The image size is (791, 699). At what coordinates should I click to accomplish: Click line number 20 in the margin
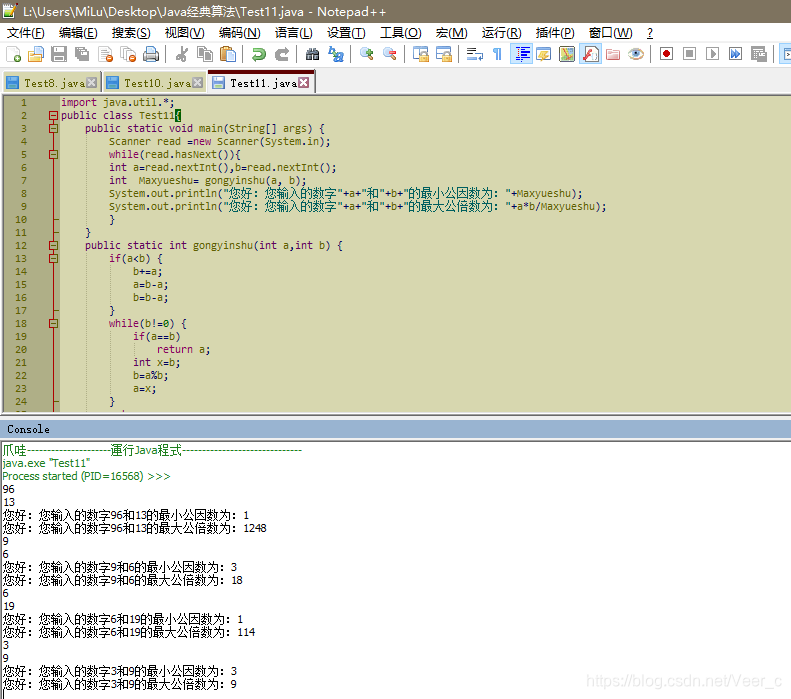(21, 350)
